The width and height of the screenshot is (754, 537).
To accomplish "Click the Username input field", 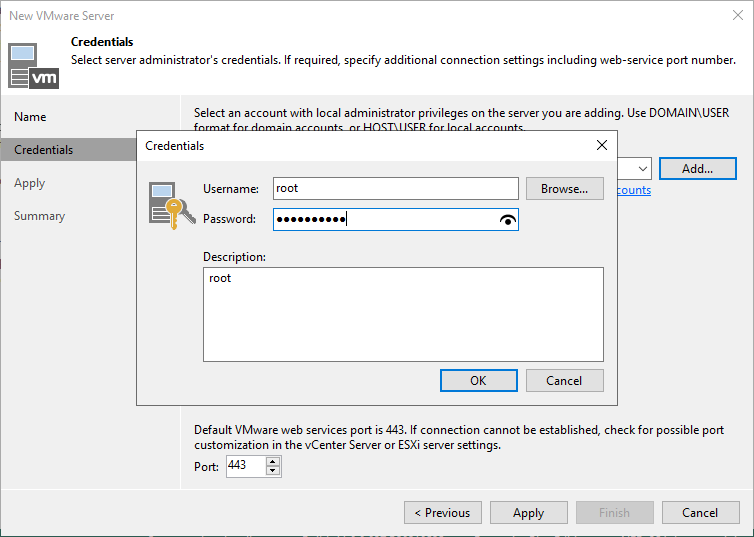I will tap(396, 188).
